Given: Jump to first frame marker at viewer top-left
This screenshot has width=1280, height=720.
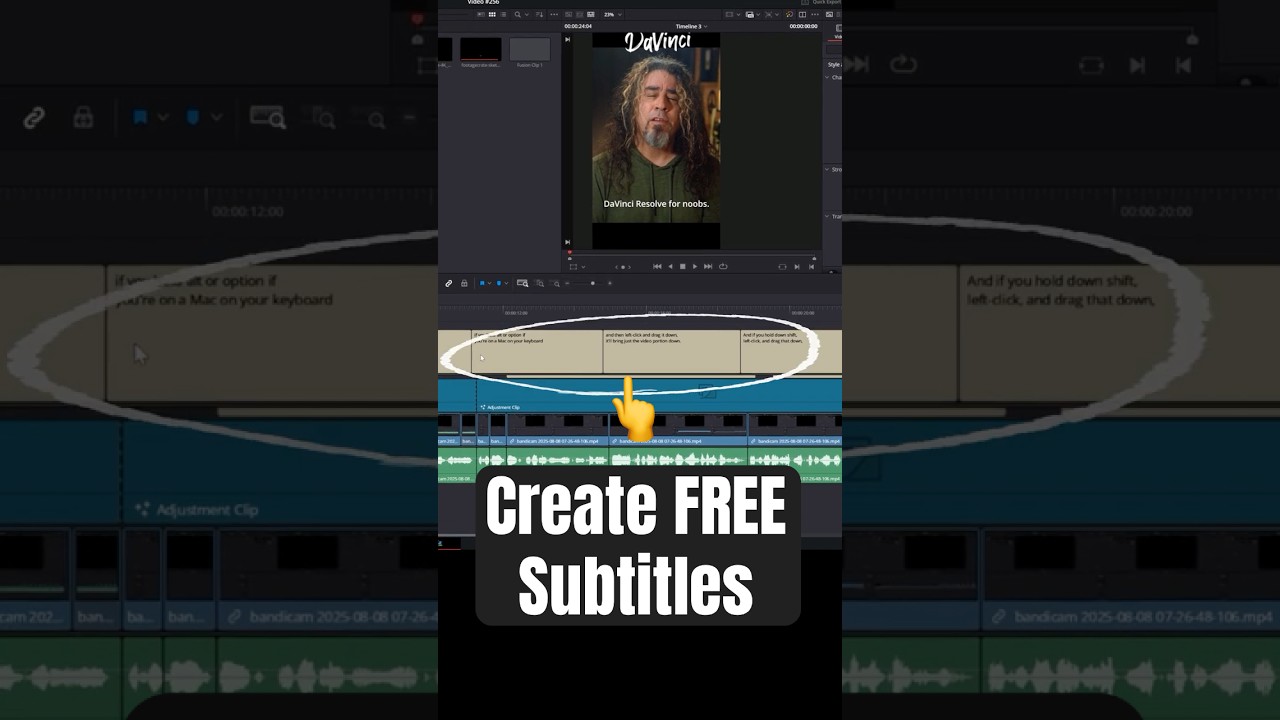Looking at the screenshot, I should [567, 39].
